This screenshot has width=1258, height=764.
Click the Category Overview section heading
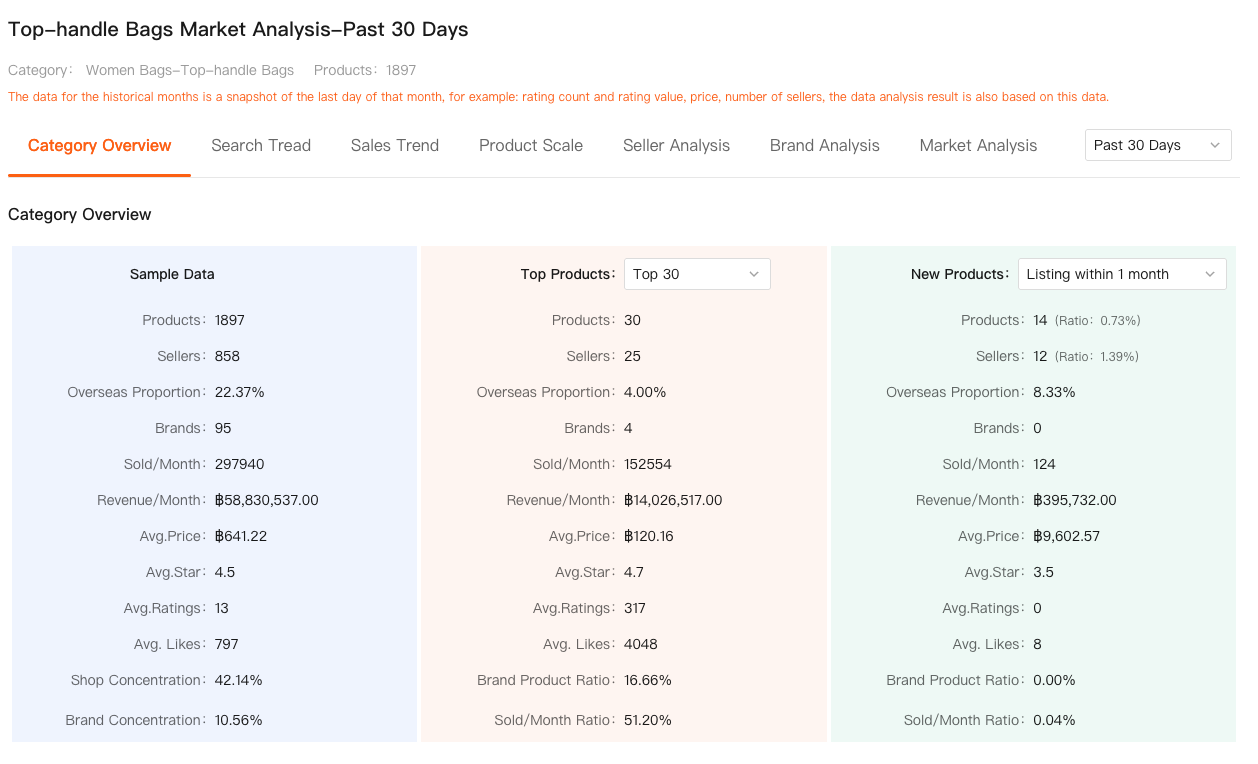pos(80,215)
